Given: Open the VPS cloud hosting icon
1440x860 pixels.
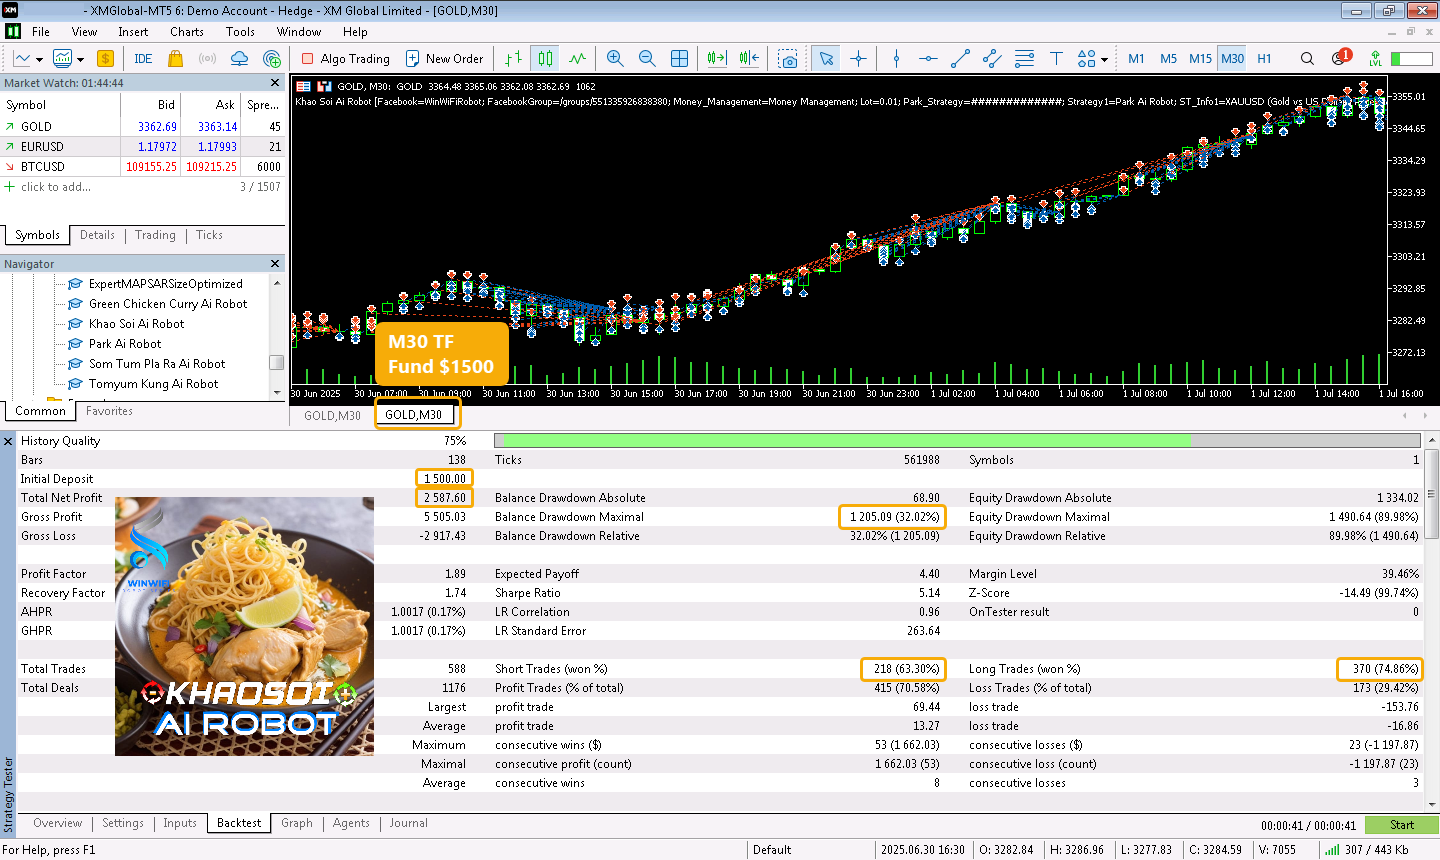Looking at the screenshot, I should pyautogui.click(x=239, y=59).
